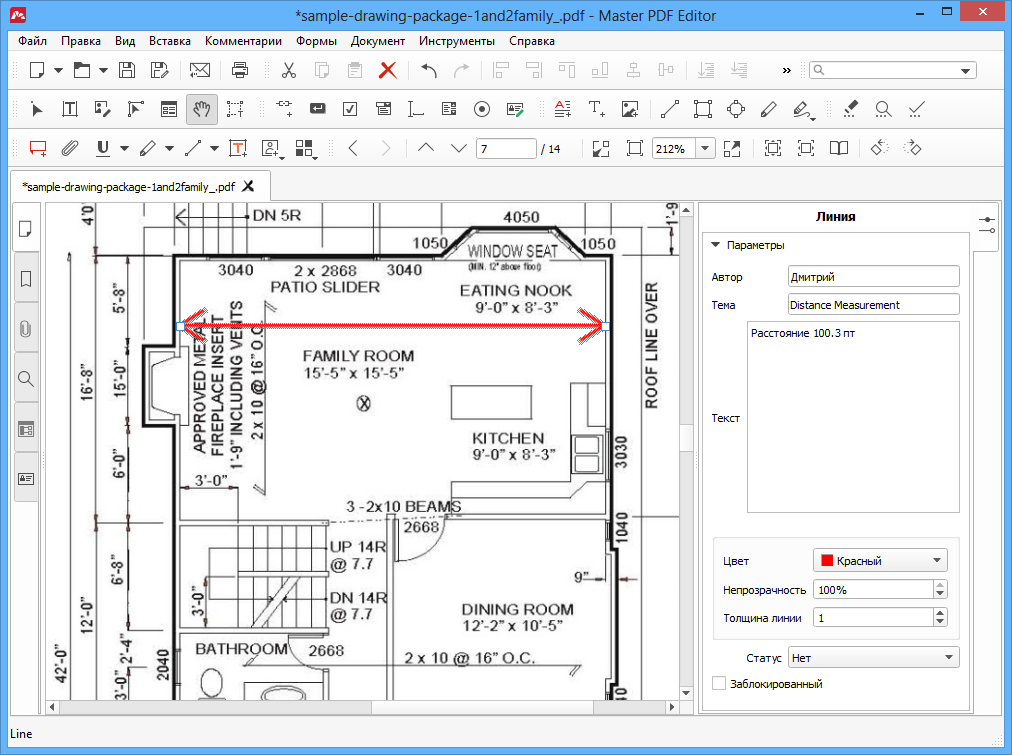This screenshot has height=755, width=1012.
Task: Click the two-page Book view icon
Action: 838,148
